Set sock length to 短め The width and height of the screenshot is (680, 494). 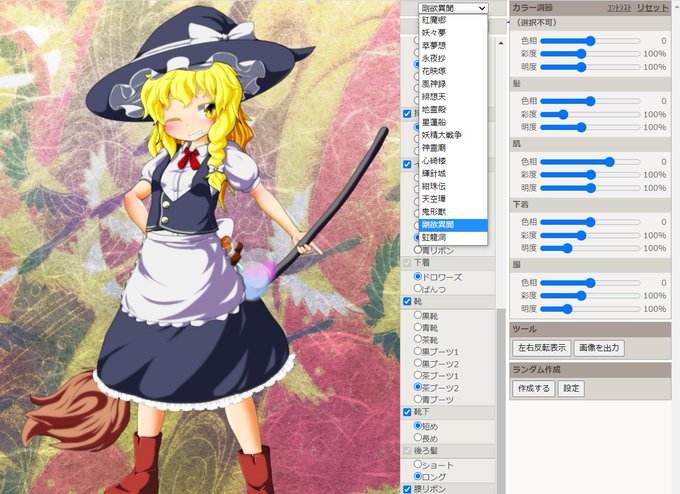pyautogui.click(x=418, y=425)
